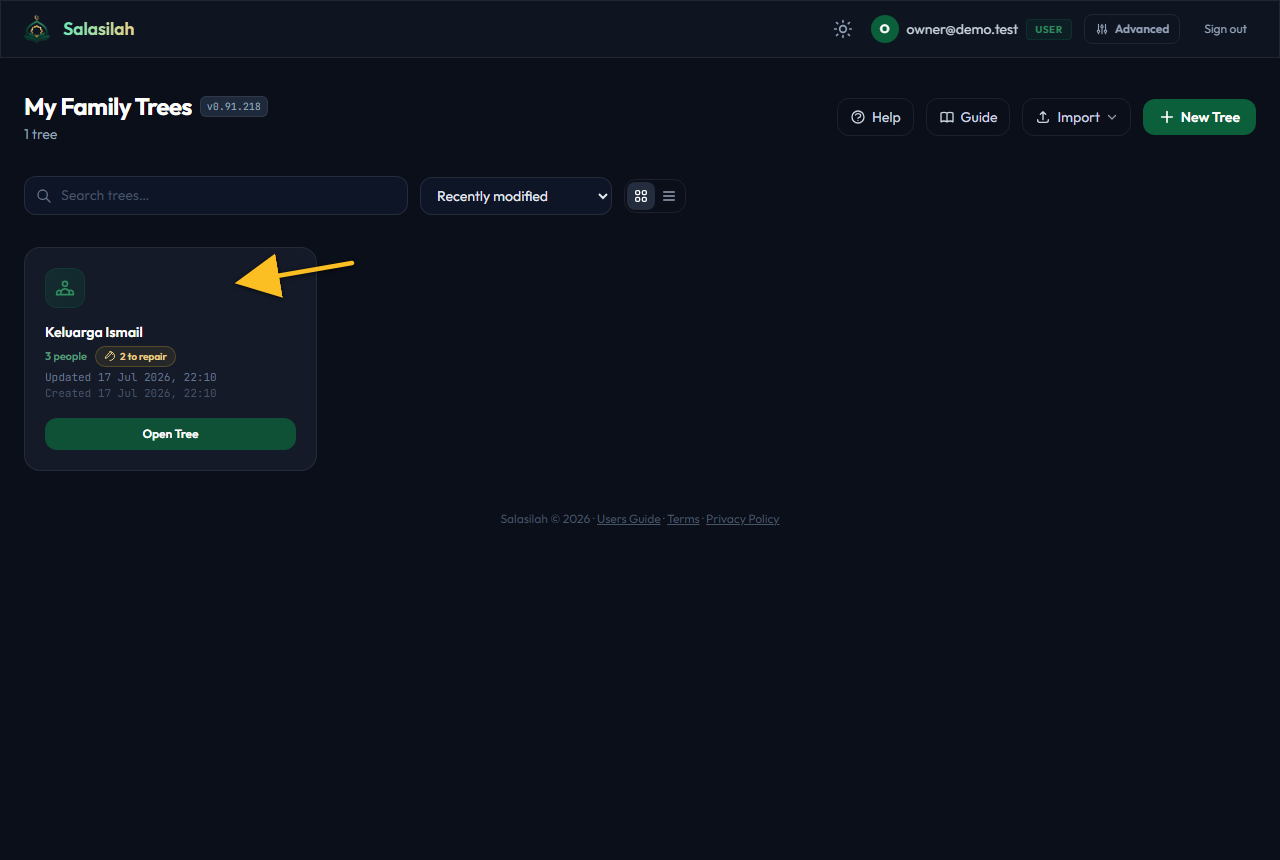The height and width of the screenshot is (860, 1280).
Task: Toggle the light/dark theme sun icon
Action: [x=843, y=29]
